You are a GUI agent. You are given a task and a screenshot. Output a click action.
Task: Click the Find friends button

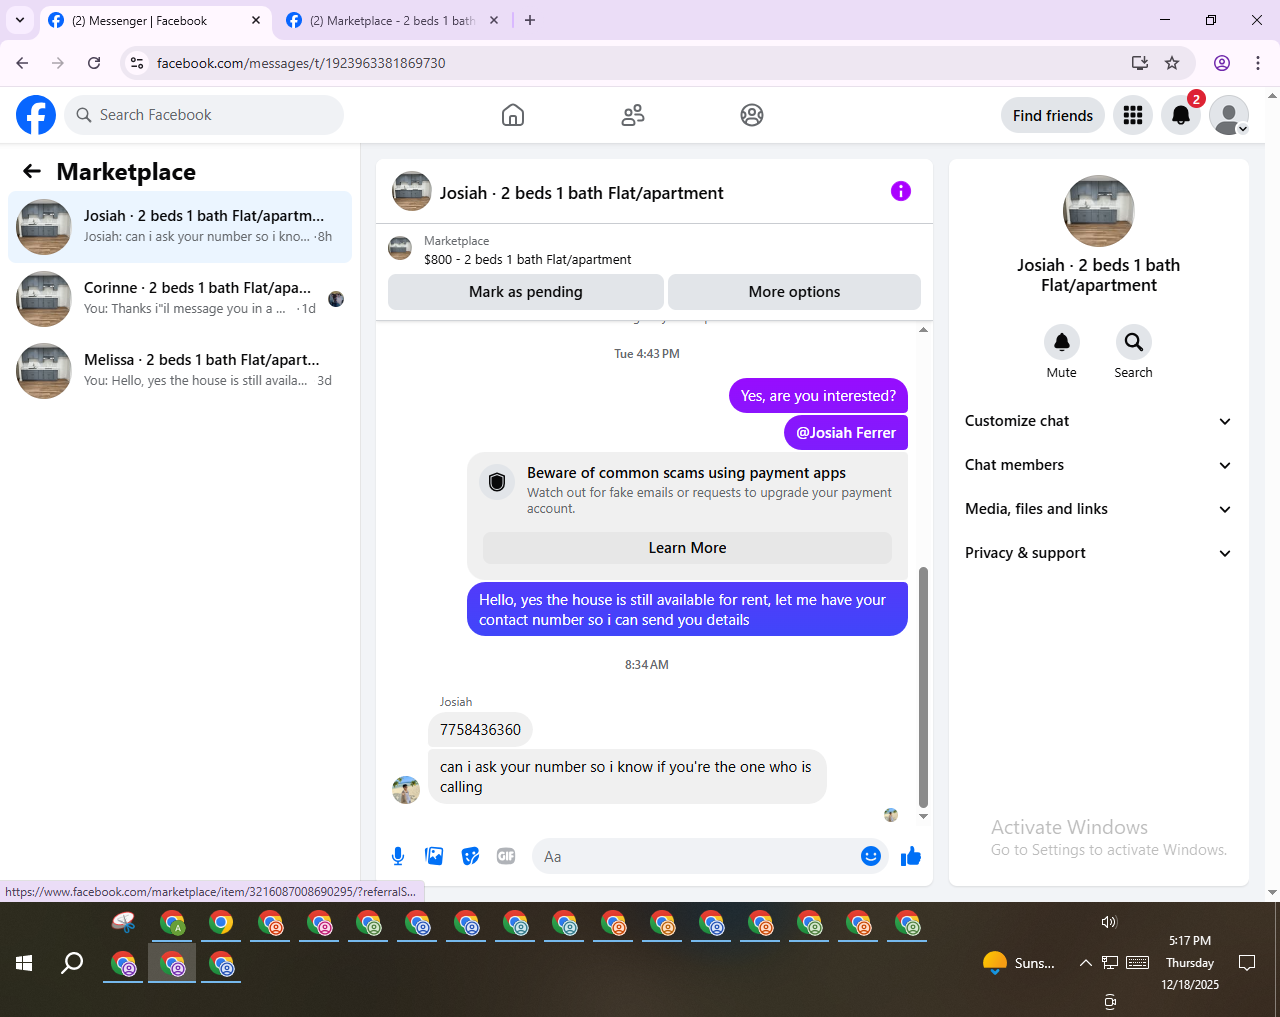point(1053,115)
